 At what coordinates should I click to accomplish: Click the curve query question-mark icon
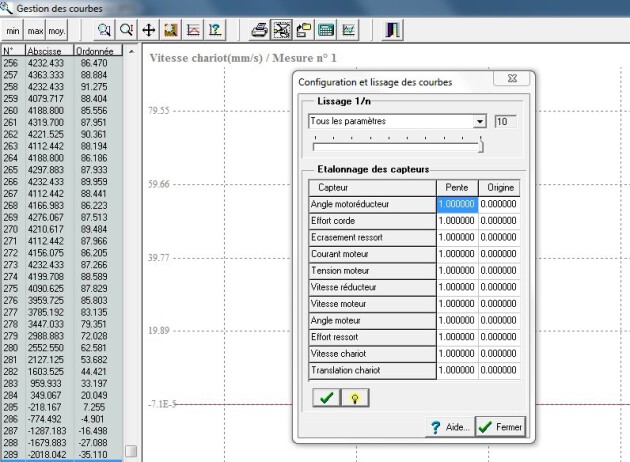[215, 30]
